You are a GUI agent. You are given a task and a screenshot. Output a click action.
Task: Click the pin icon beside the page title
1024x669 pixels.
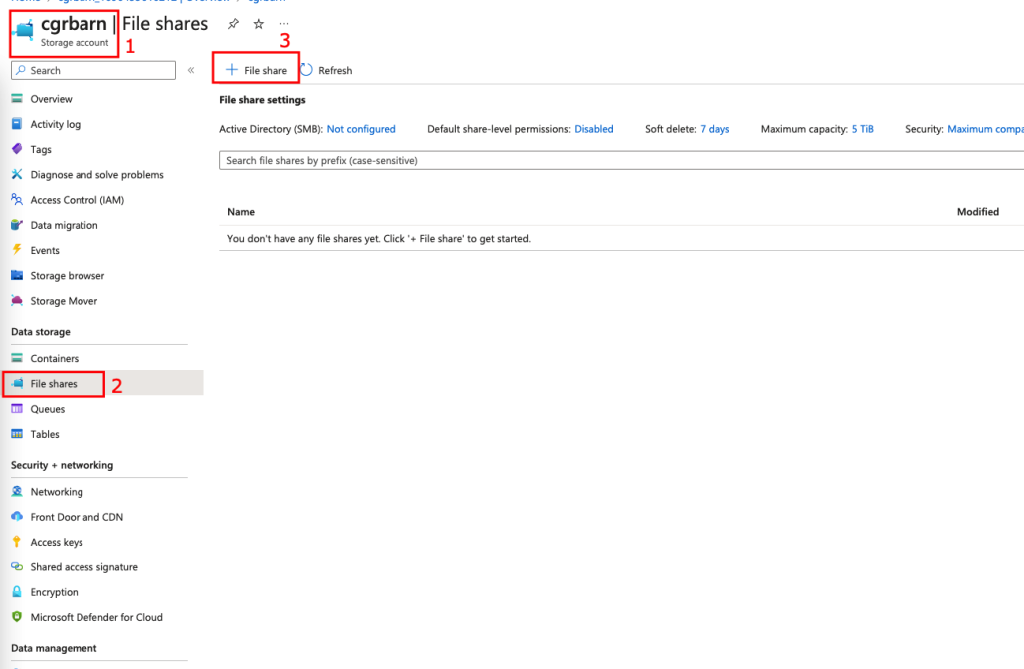[x=233, y=24]
